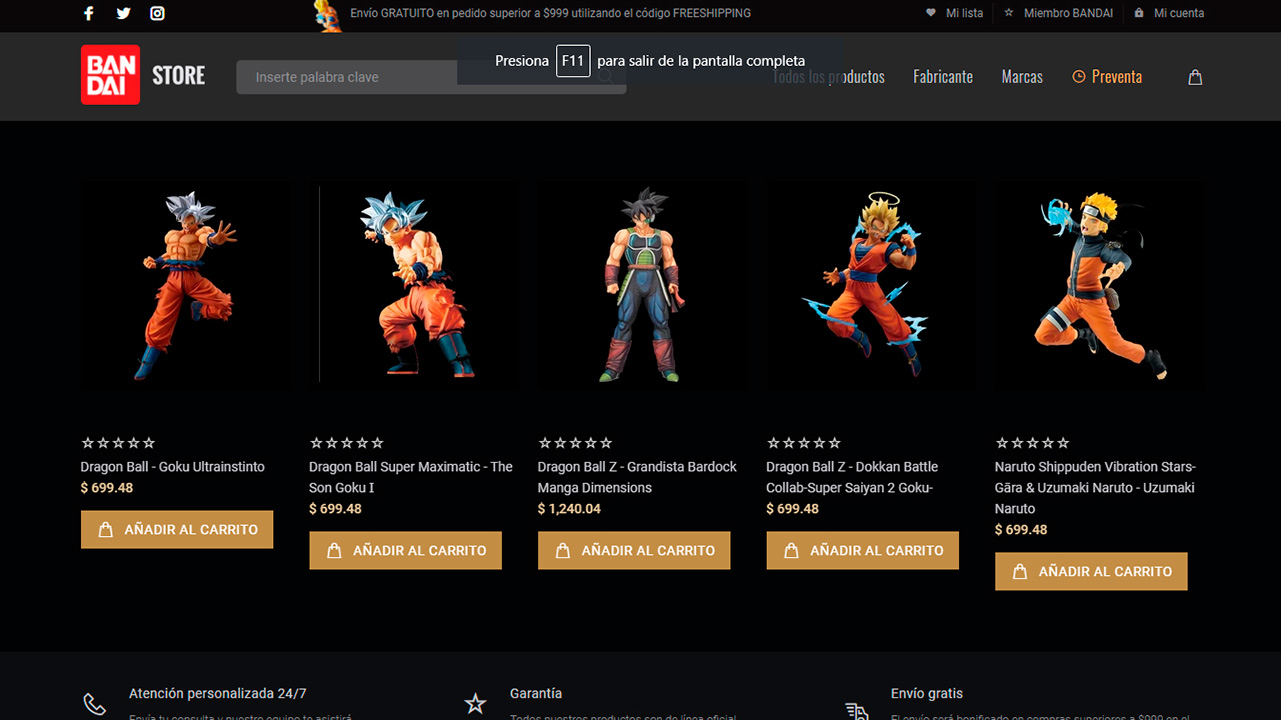
Task: View Goku Ultrainstinto figure image
Action: (x=187, y=284)
